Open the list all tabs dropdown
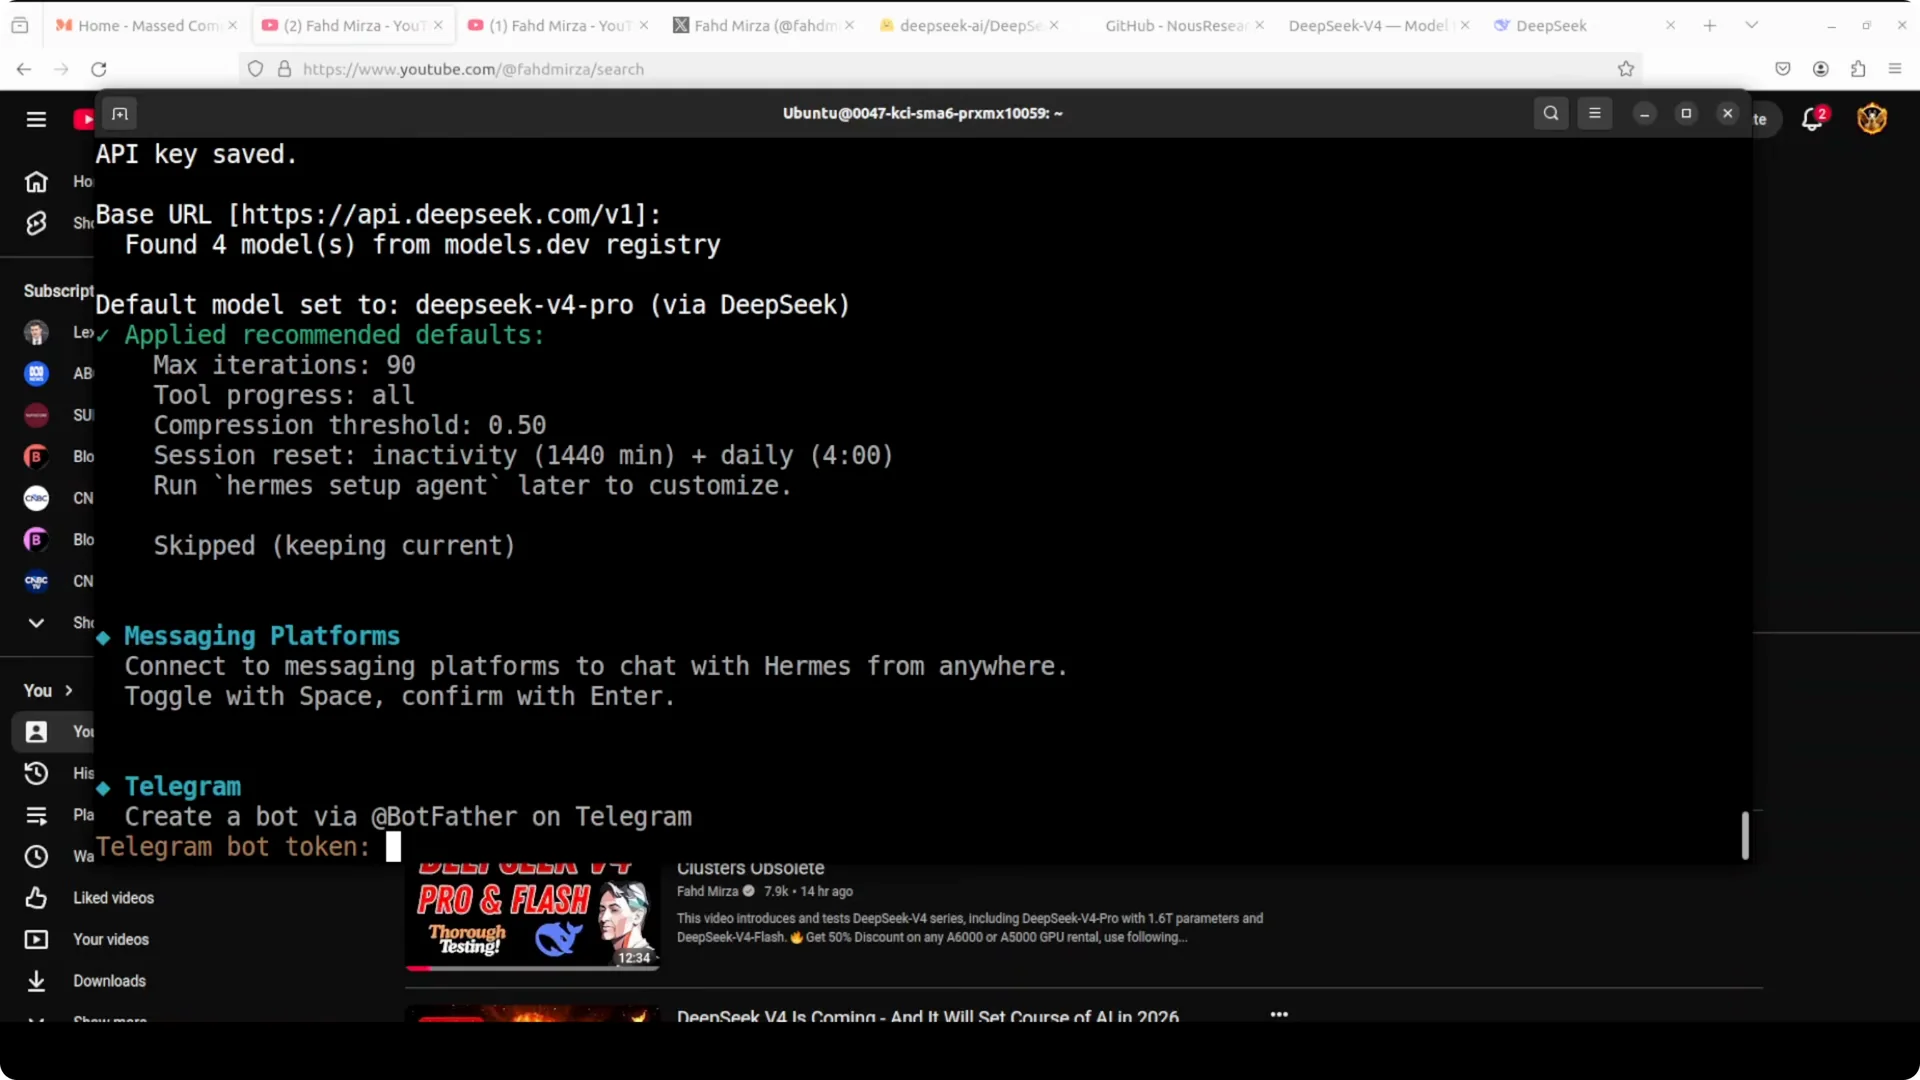1920x1080 pixels. click(1752, 25)
